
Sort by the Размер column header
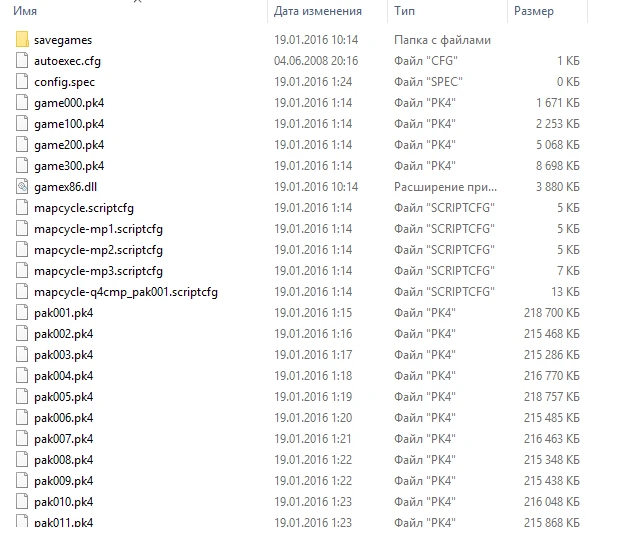[534, 11]
